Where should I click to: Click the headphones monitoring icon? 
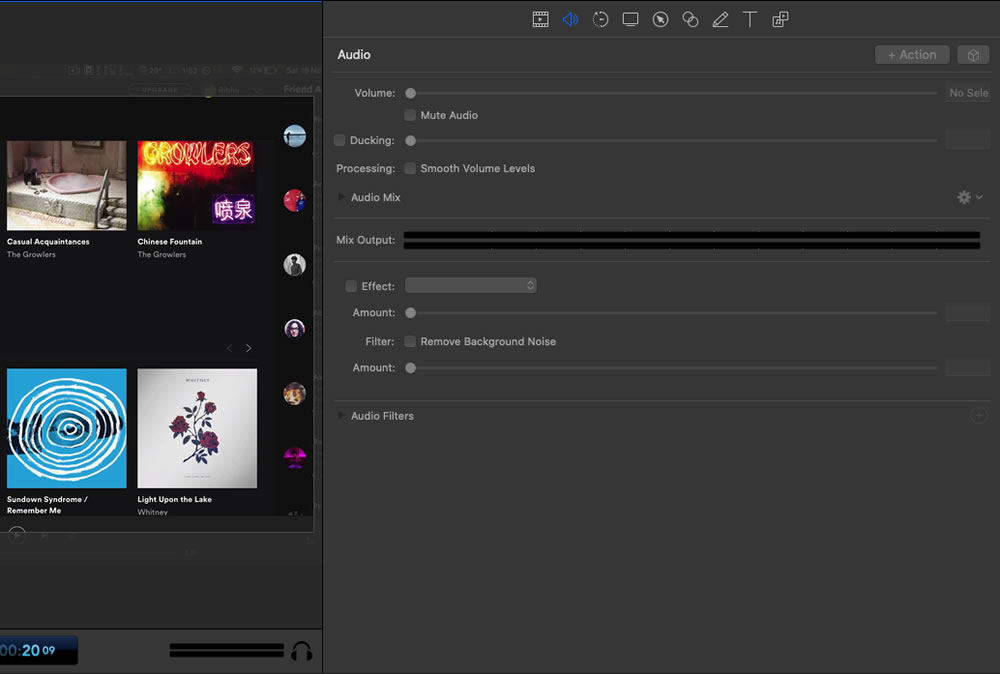(302, 650)
